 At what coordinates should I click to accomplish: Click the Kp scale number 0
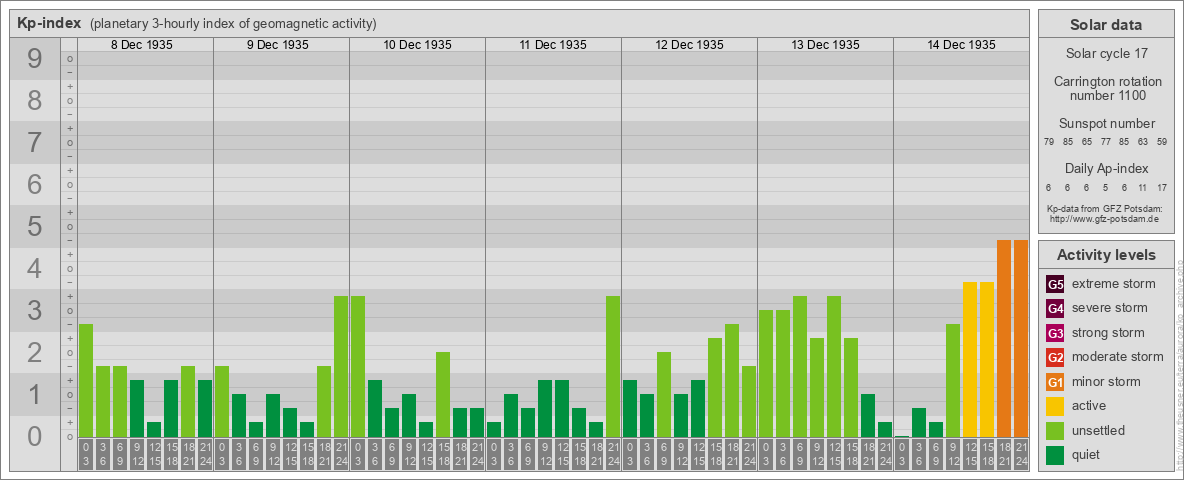click(35, 436)
